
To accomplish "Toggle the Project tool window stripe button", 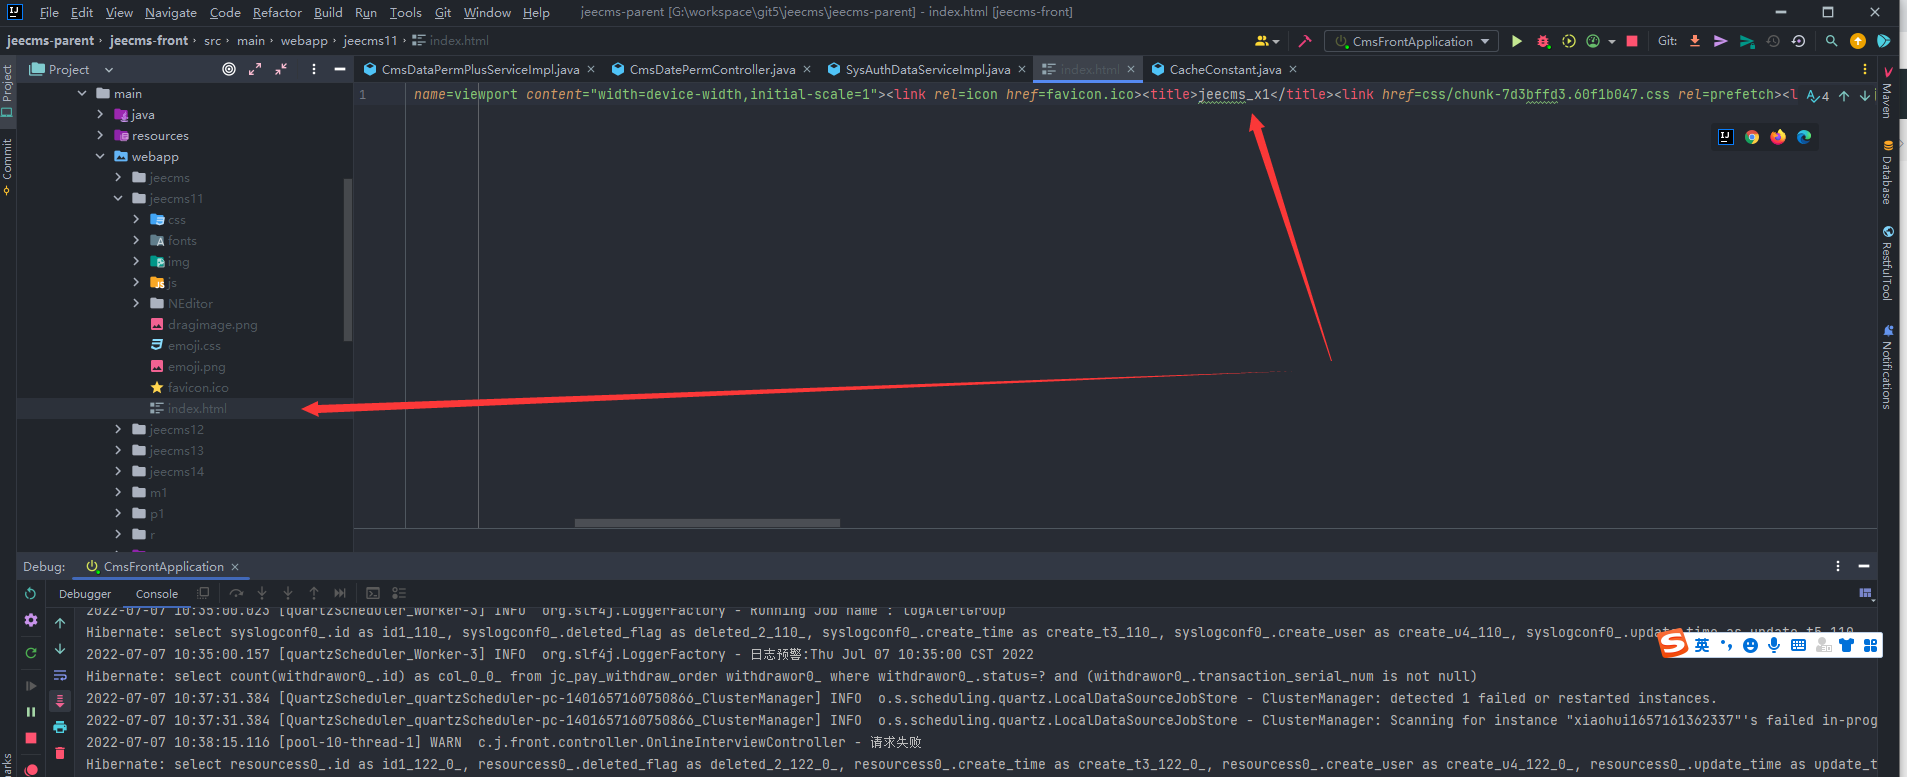I will click(x=7, y=90).
